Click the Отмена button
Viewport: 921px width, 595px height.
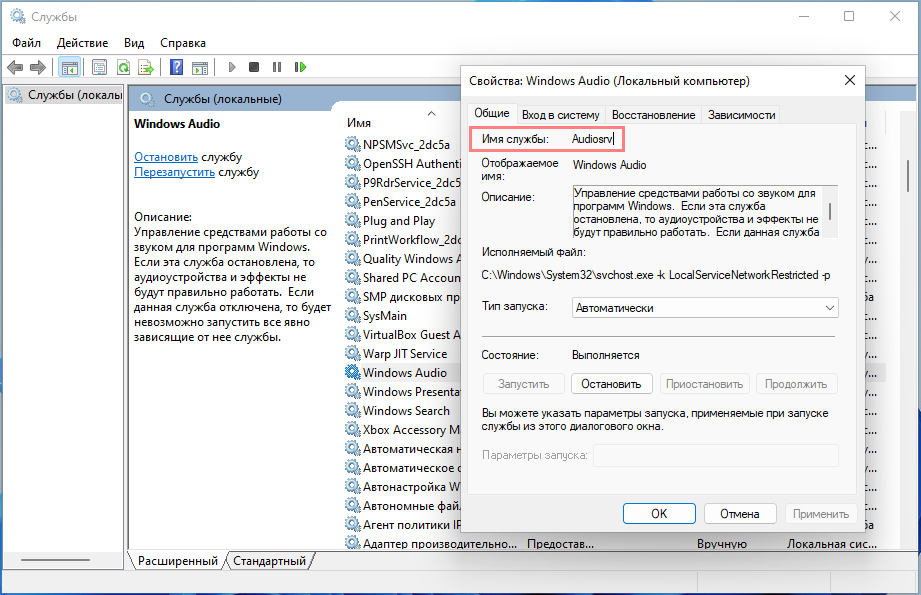pyautogui.click(x=740, y=514)
